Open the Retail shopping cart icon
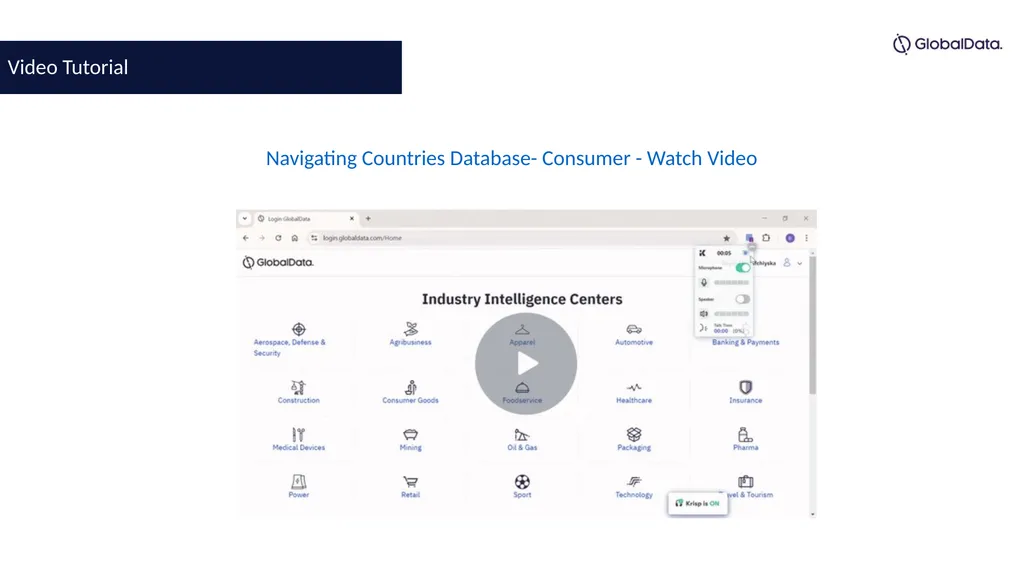1024x575 pixels. (x=411, y=482)
